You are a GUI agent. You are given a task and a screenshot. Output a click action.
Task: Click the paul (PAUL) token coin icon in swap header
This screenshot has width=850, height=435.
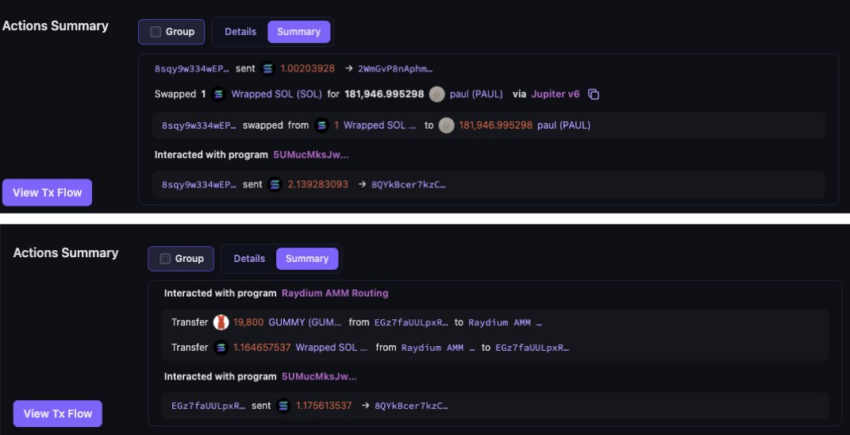pyautogui.click(x=437, y=94)
